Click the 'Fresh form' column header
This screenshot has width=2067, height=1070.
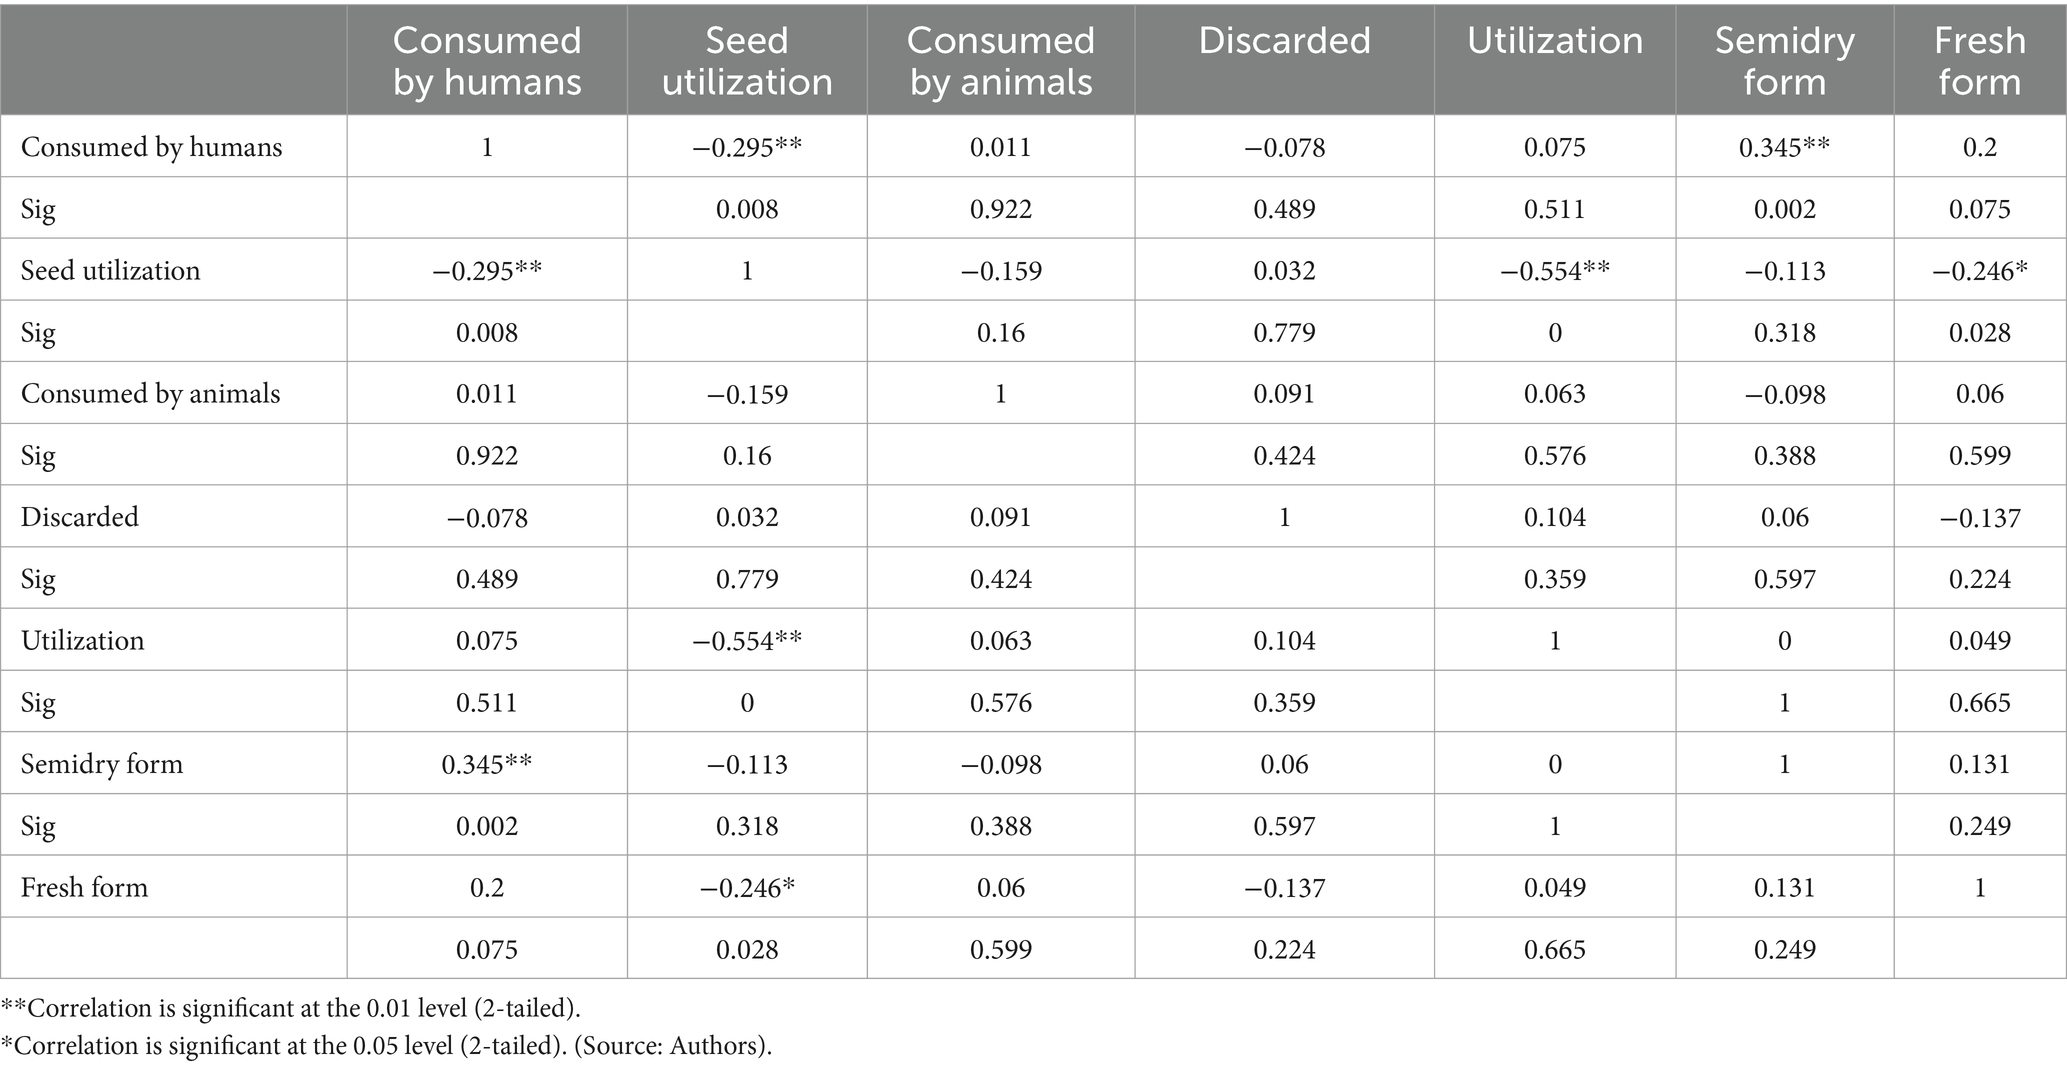pos(1980,61)
